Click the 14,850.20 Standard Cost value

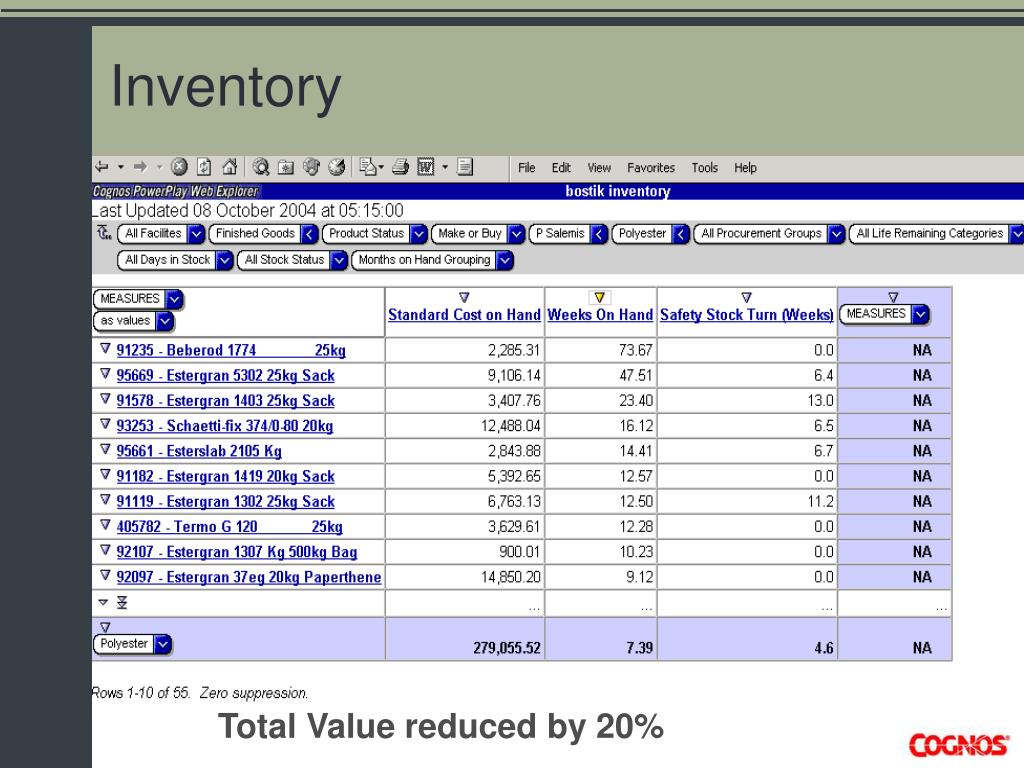511,577
